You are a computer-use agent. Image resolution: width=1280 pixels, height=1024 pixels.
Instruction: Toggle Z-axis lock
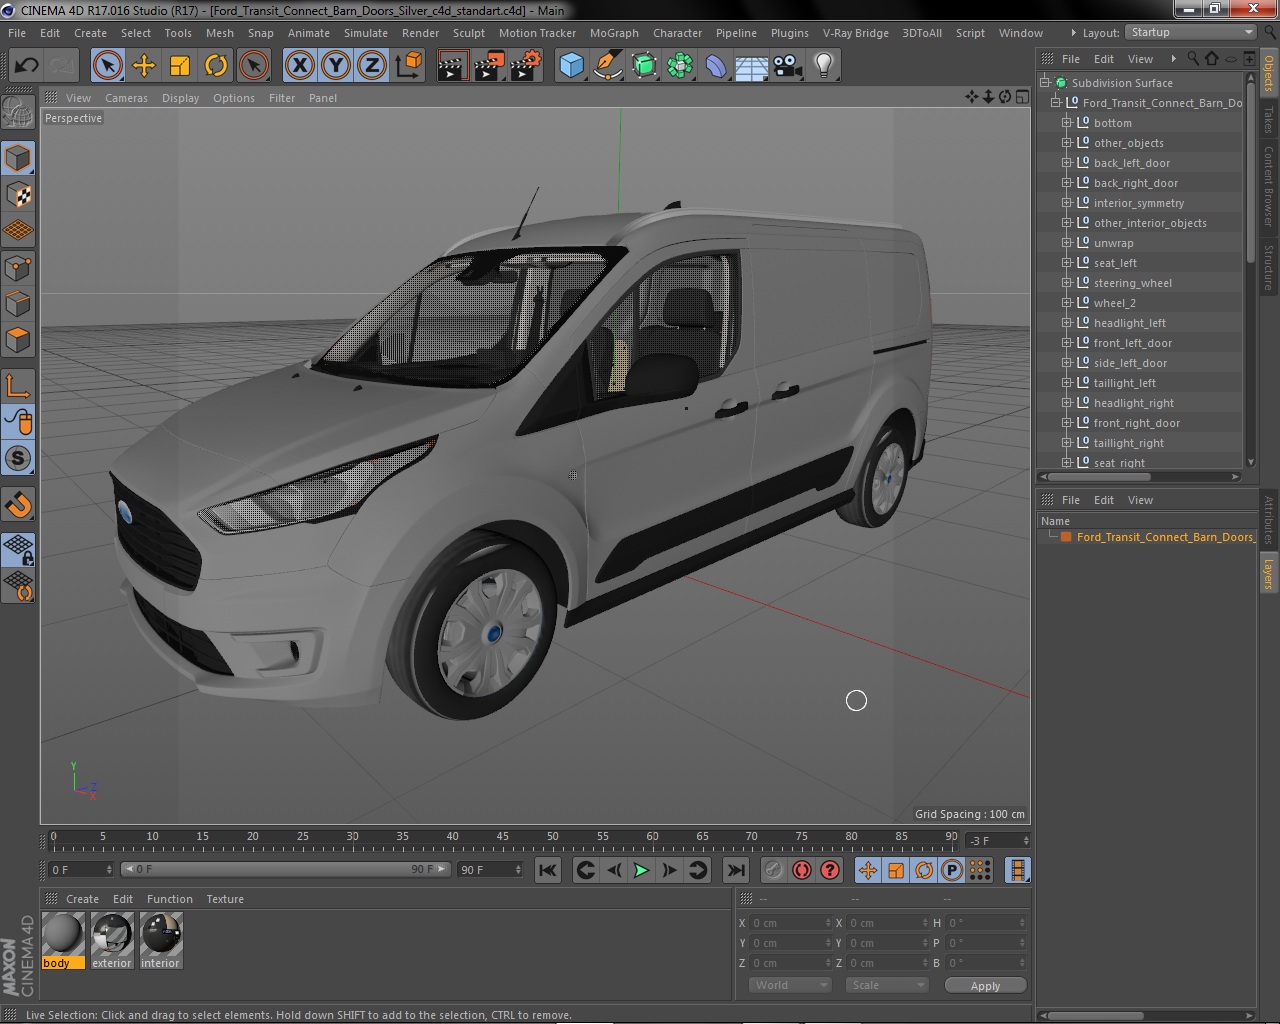tap(372, 66)
